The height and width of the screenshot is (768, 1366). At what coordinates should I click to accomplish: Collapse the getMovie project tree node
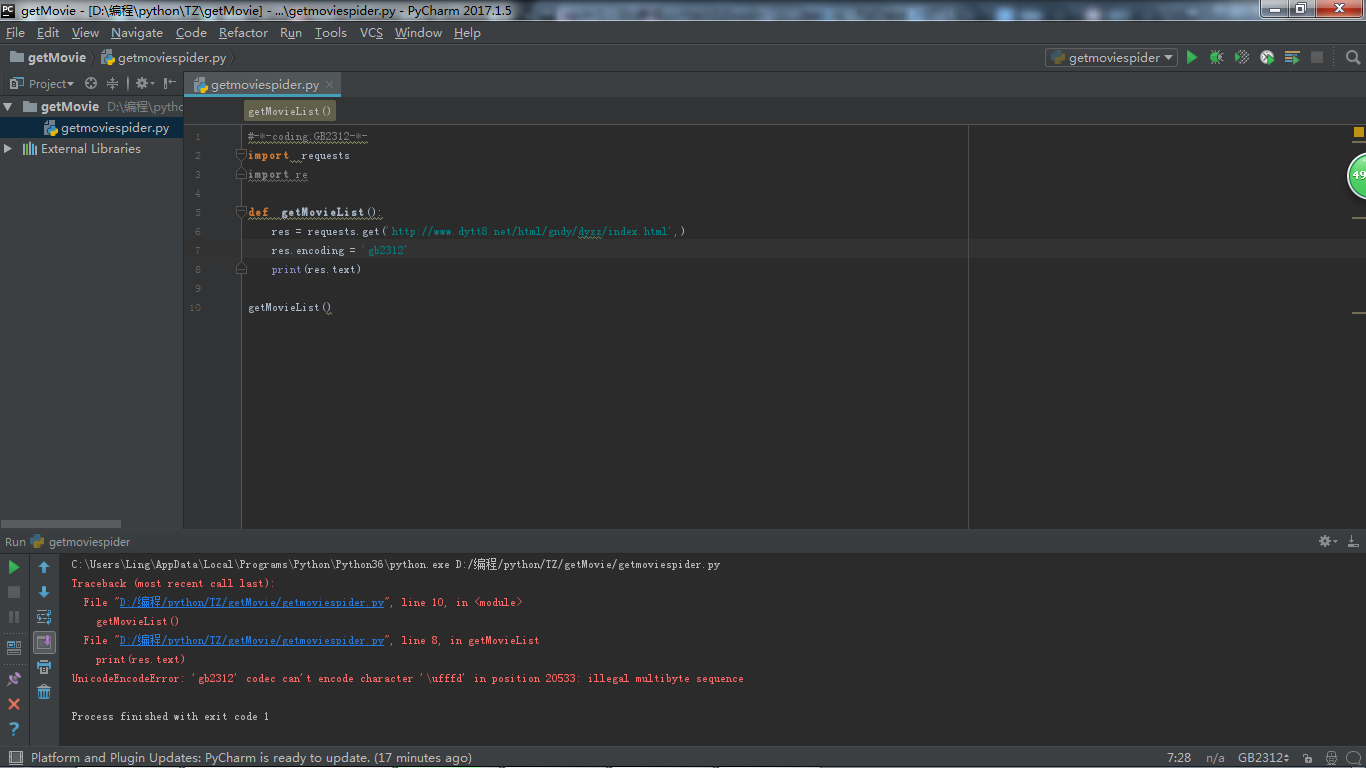(x=8, y=107)
